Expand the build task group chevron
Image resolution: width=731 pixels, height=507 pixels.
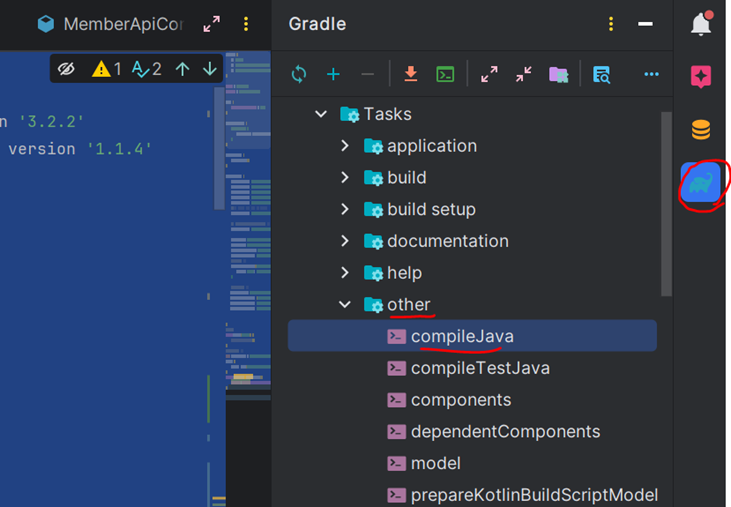click(345, 178)
